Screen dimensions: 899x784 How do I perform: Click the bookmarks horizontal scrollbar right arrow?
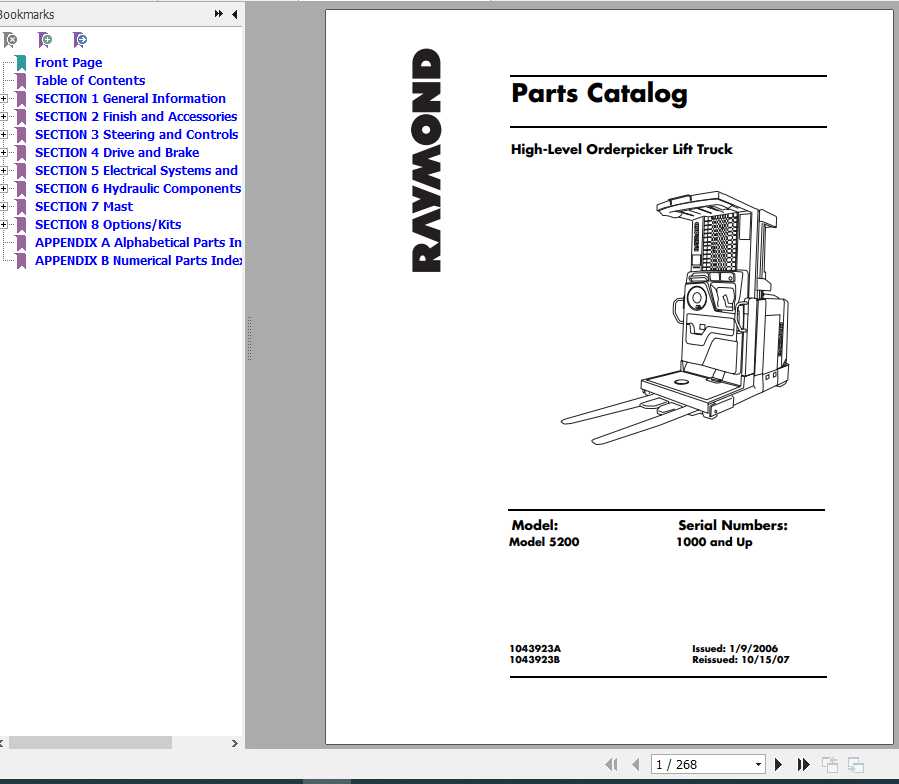point(235,743)
